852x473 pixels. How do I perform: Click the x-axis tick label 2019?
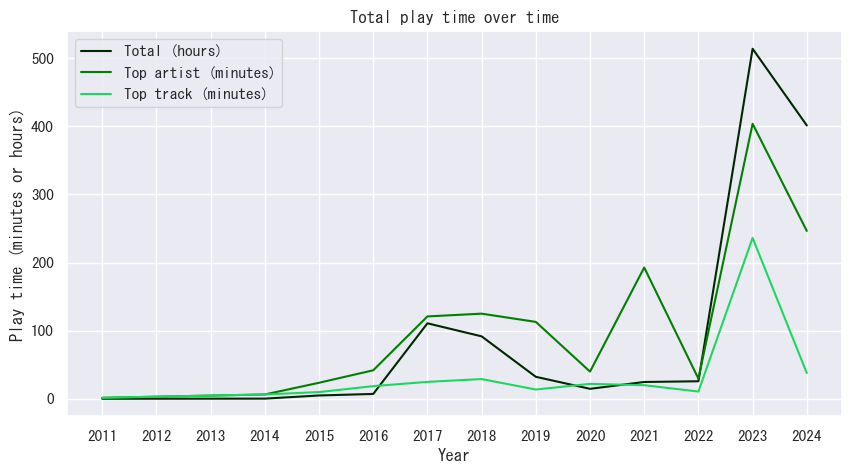point(536,436)
